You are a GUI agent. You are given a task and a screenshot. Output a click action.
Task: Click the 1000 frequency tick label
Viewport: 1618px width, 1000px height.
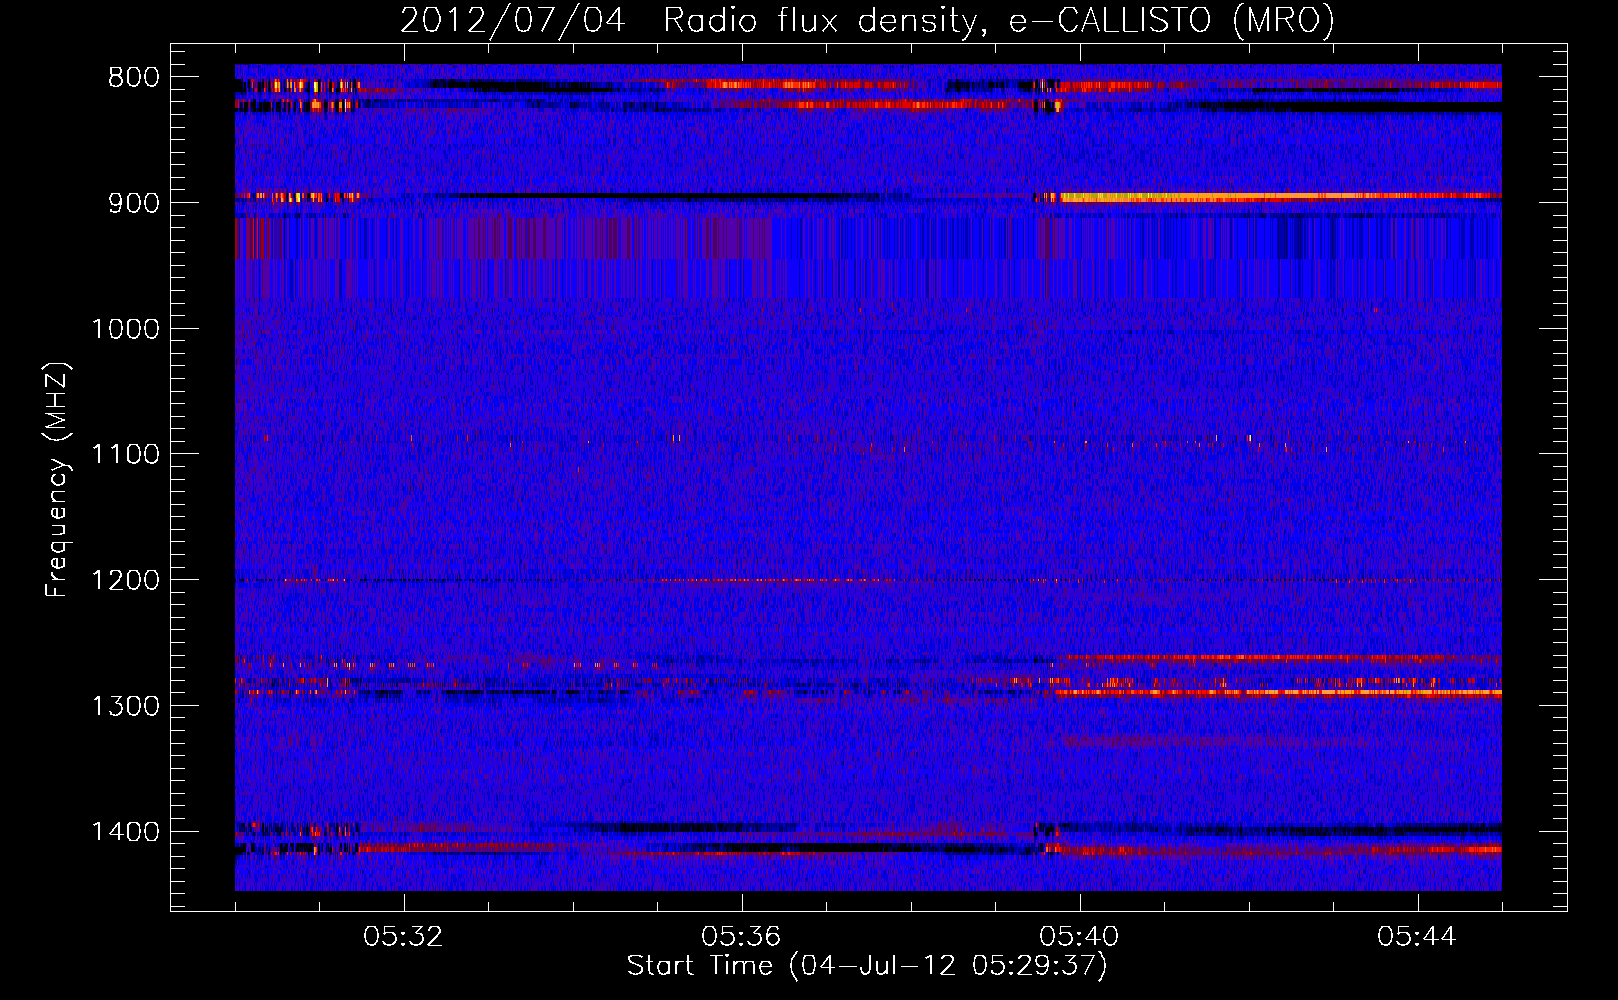[x=125, y=329]
